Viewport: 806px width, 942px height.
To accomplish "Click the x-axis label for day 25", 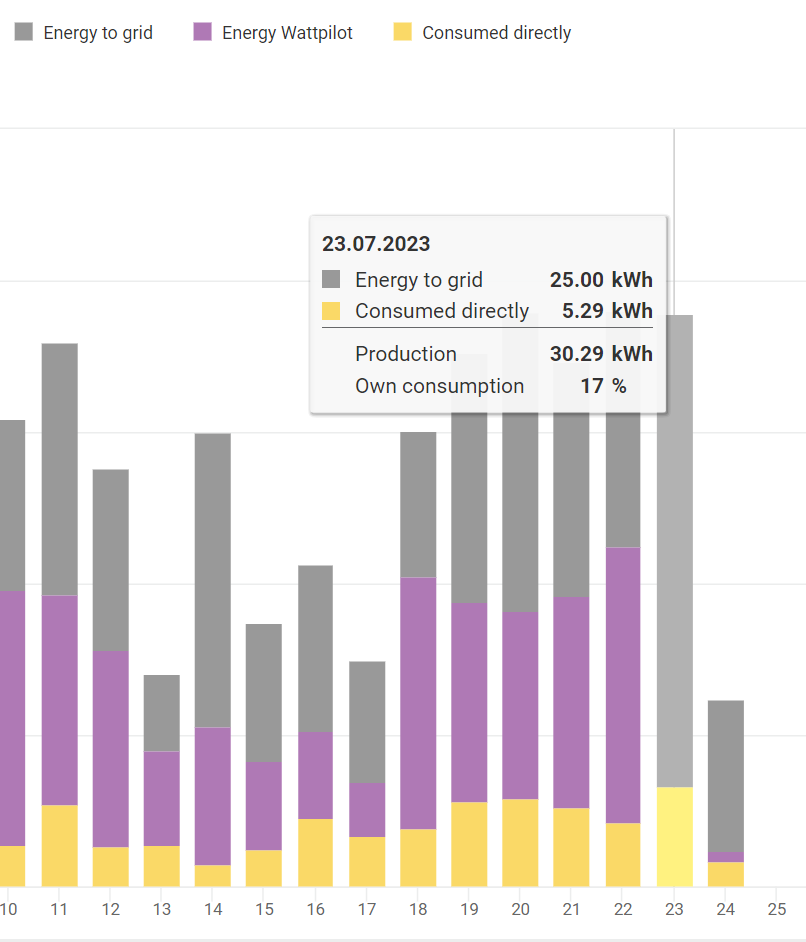I will click(x=776, y=910).
